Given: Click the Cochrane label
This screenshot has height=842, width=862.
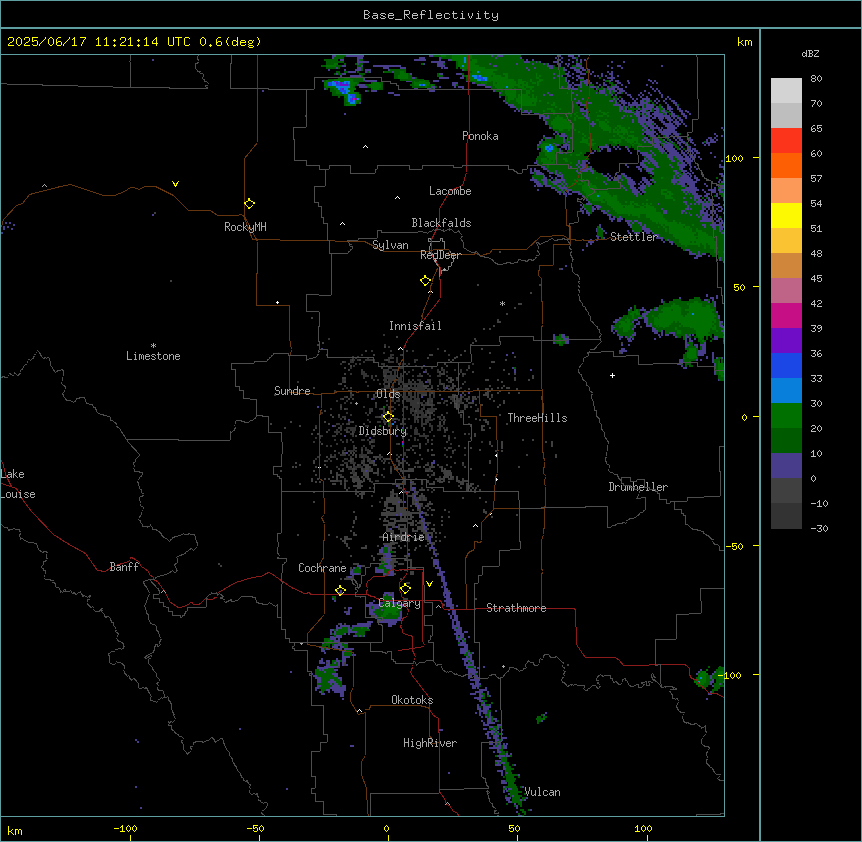Looking at the screenshot, I should pyautogui.click(x=322, y=568).
